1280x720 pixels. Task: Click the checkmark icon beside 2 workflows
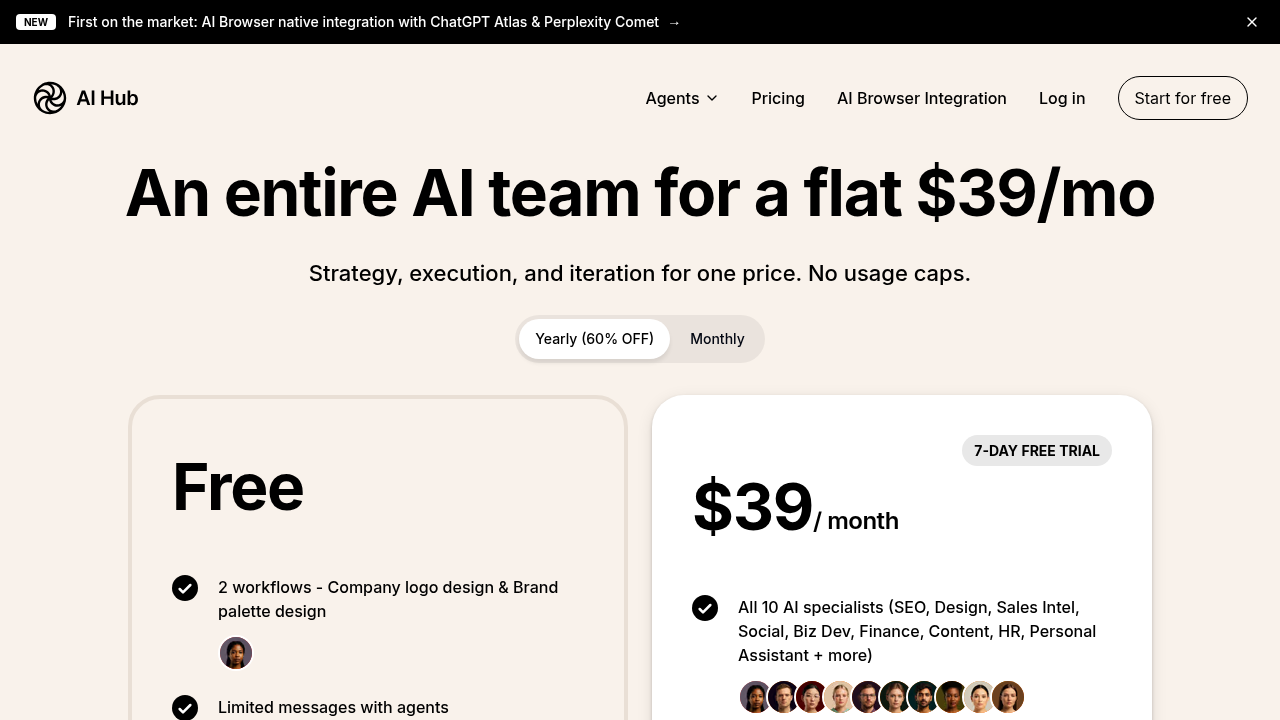click(185, 588)
